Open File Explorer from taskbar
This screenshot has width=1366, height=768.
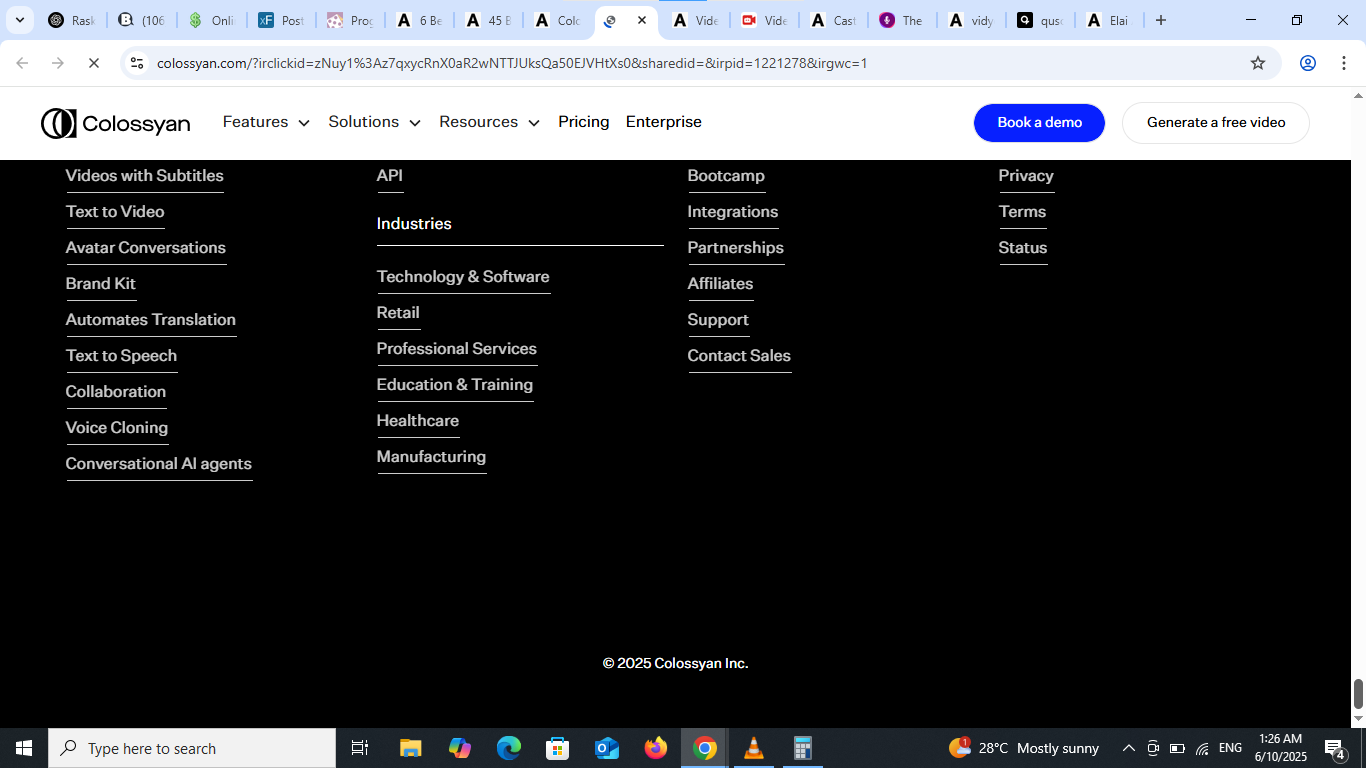pyautogui.click(x=411, y=748)
